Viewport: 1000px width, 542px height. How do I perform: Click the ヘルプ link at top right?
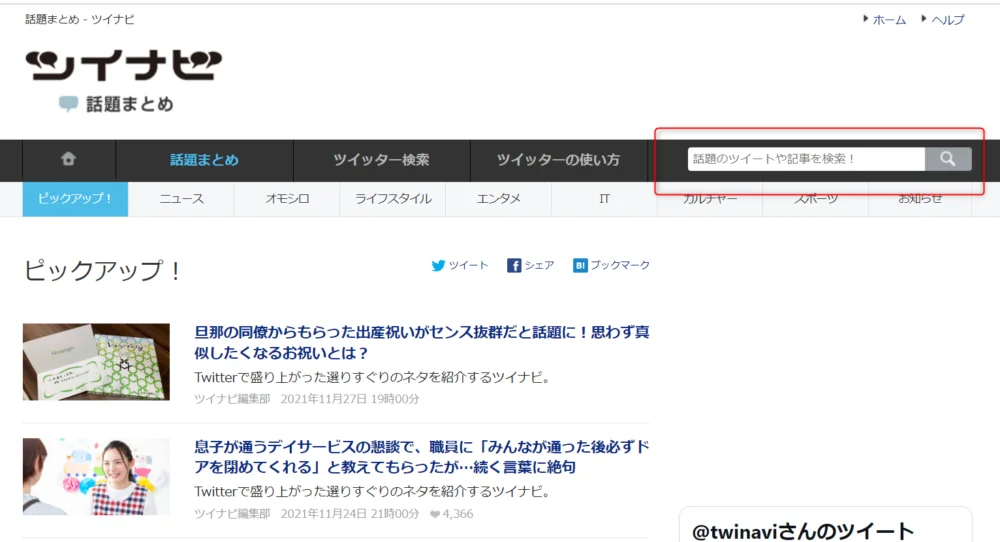pyautogui.click(x=948, y=20)
